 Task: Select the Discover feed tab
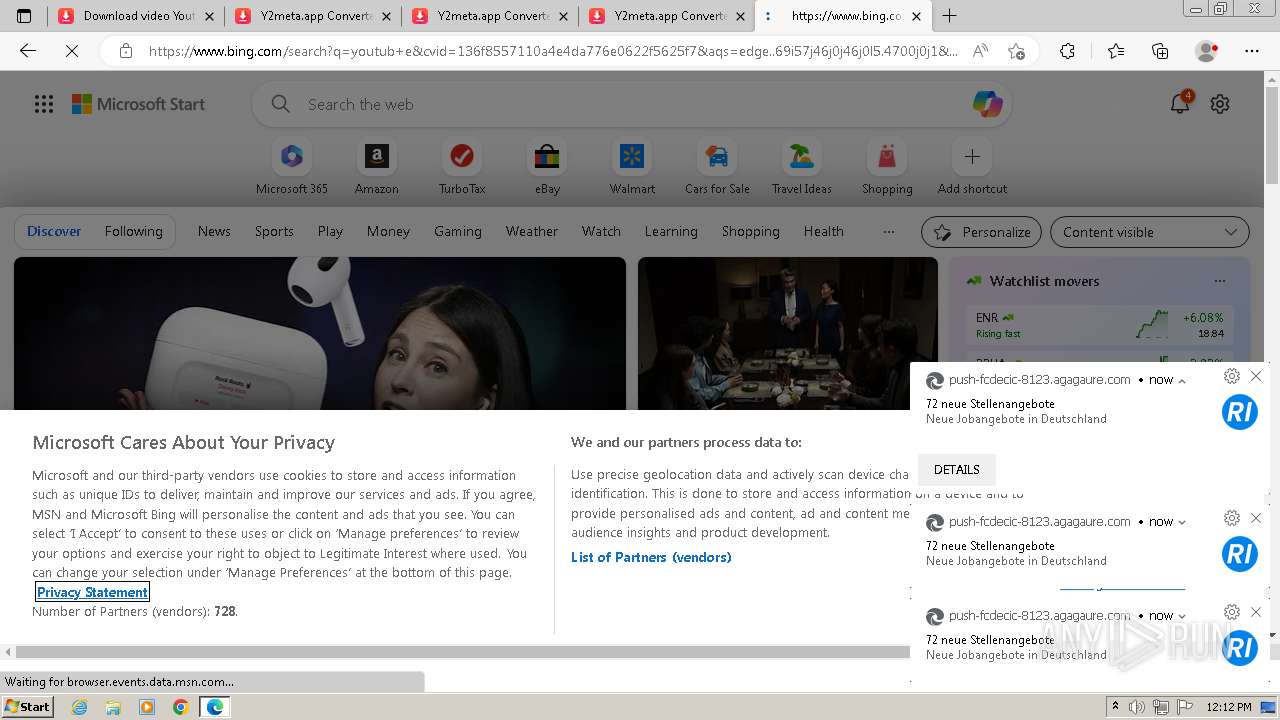pos(54,231)
